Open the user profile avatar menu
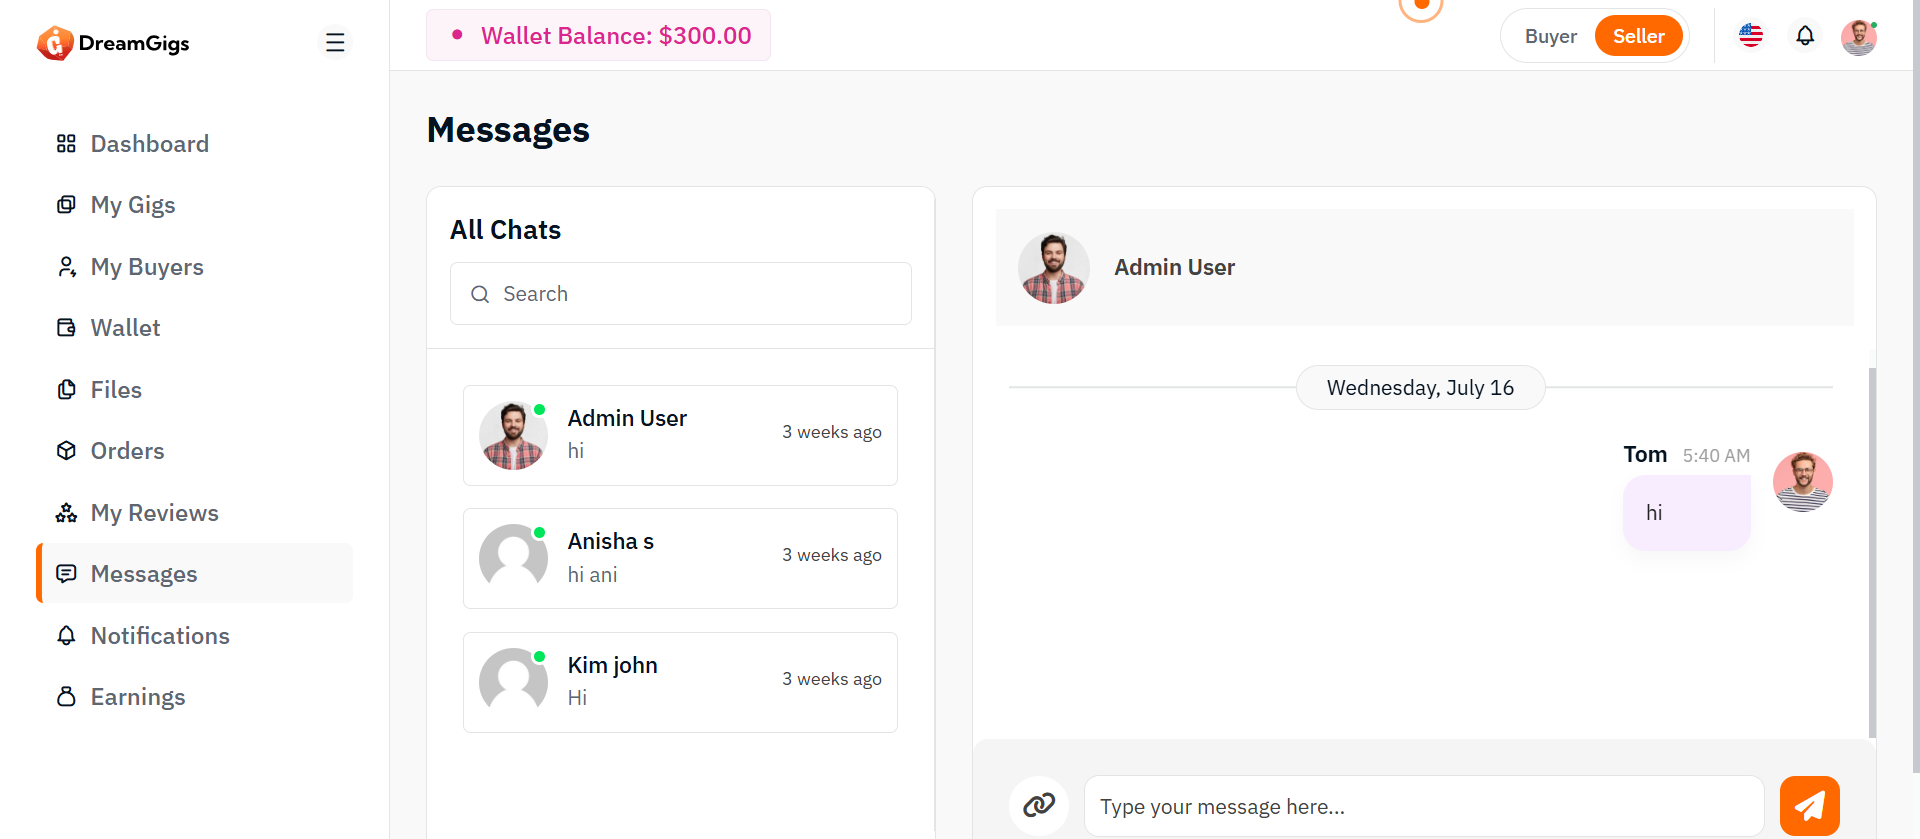 tap(1858, 37)
